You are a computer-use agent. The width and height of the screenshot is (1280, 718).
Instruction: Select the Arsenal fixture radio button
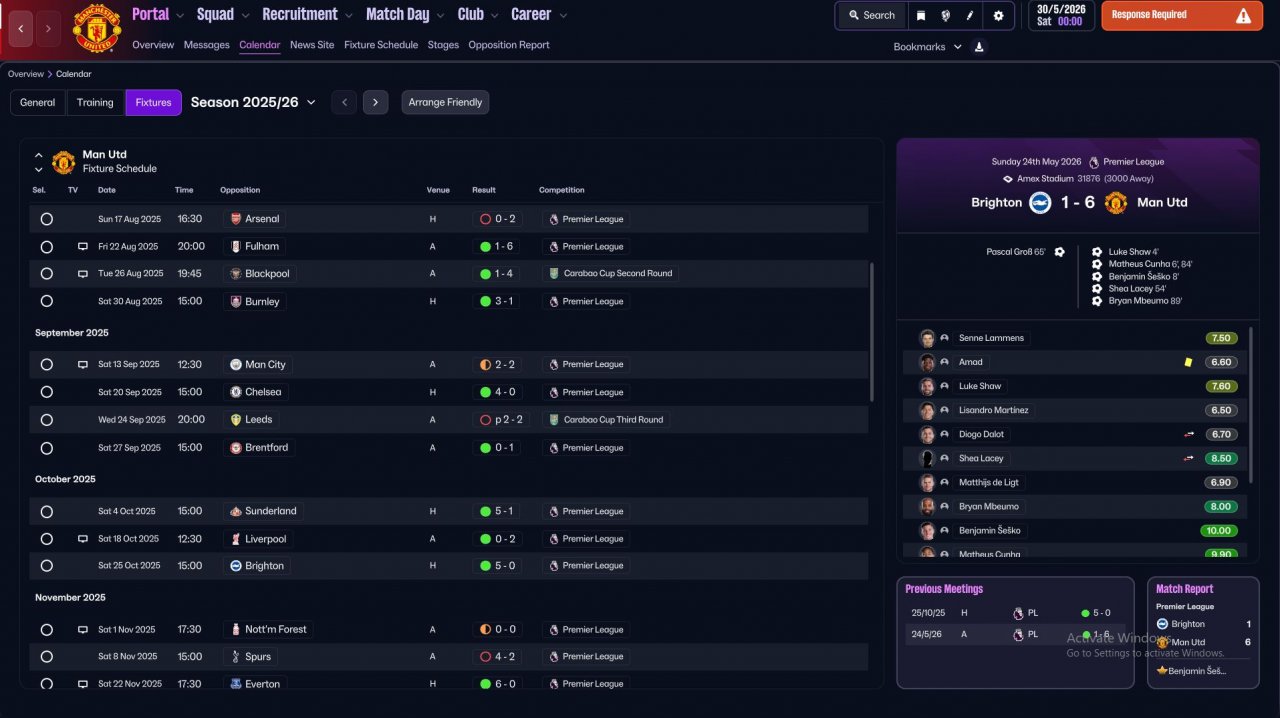tap(46, 219)
